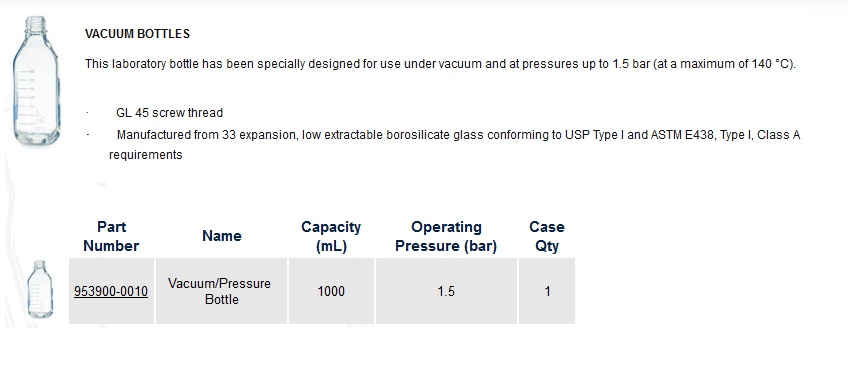
Task: Open part number 953900-0010 link
Action: point(111,292)
